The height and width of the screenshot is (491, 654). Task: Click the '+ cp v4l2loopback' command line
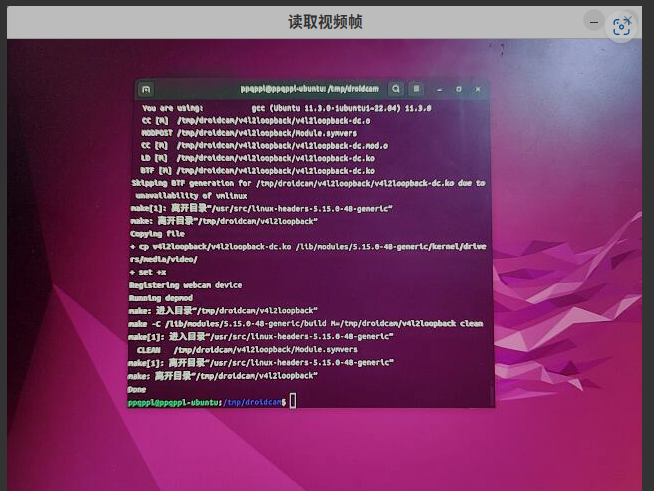308,247
